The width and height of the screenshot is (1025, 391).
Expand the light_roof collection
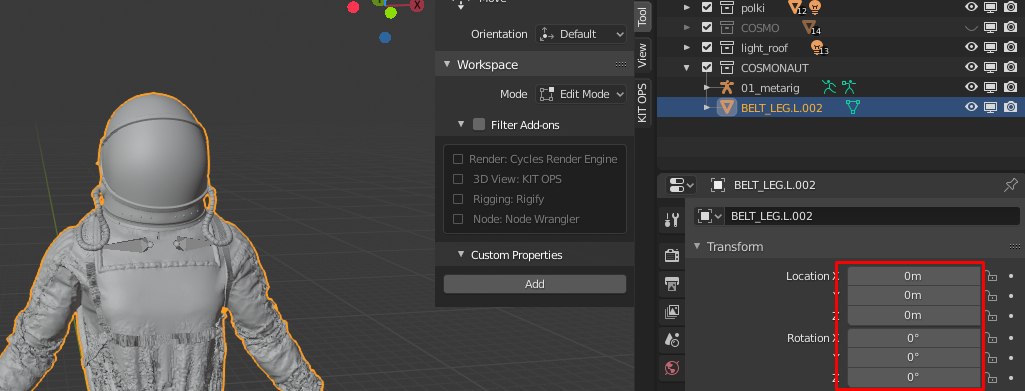pos(686,47)
